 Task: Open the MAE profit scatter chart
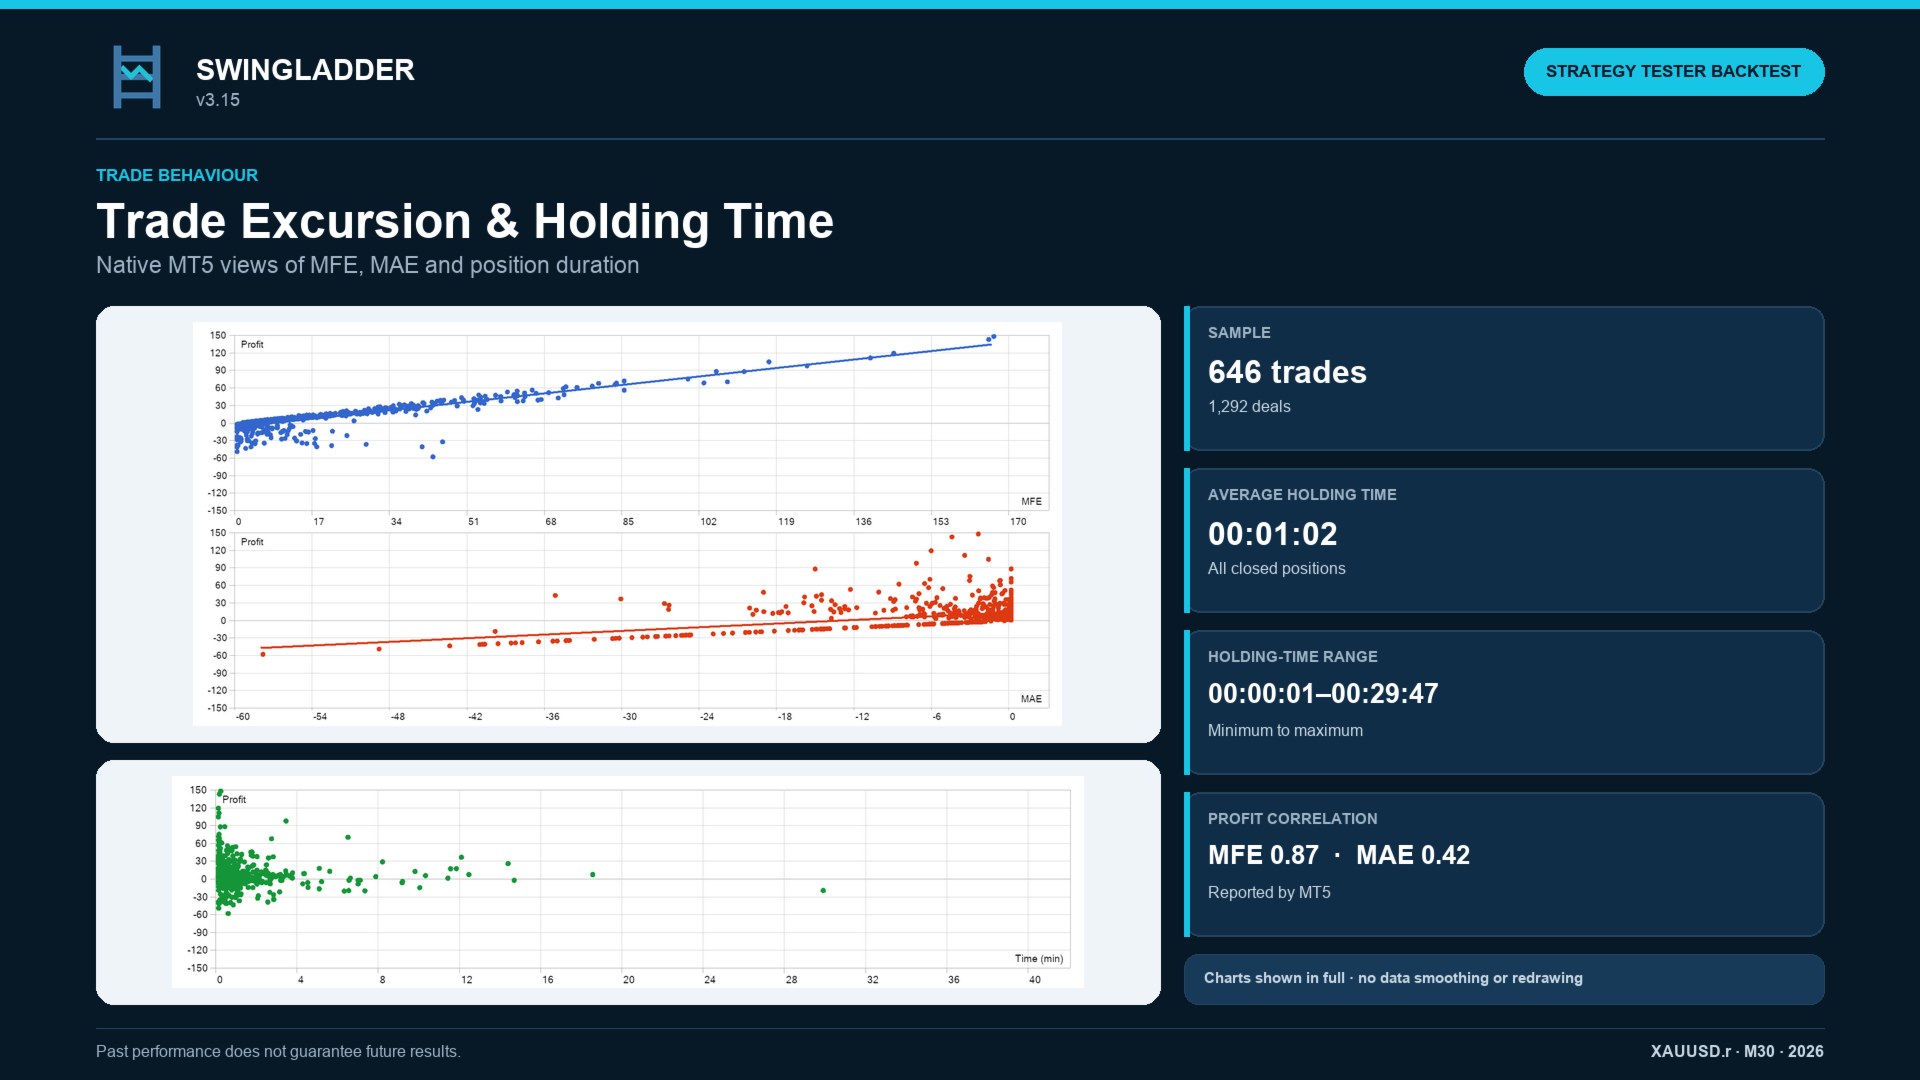(x=627, y=625)
